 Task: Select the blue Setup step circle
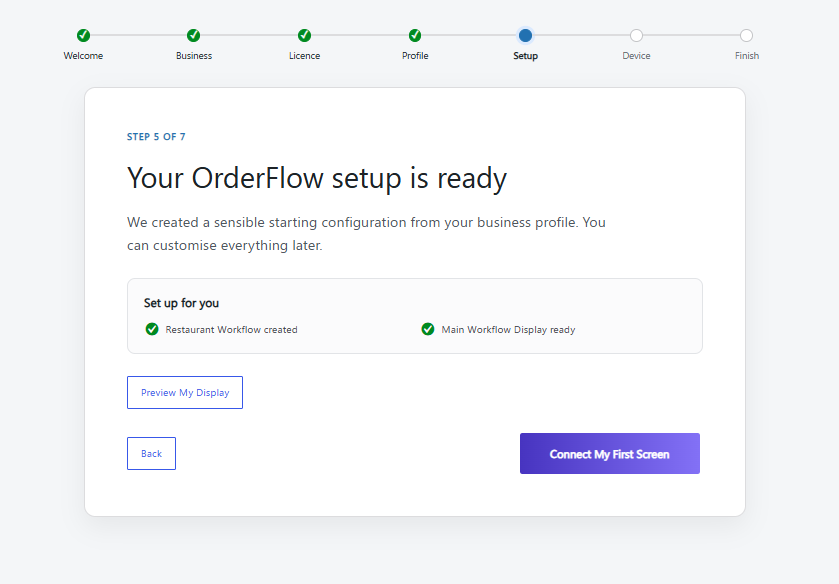tap(525, 35)
